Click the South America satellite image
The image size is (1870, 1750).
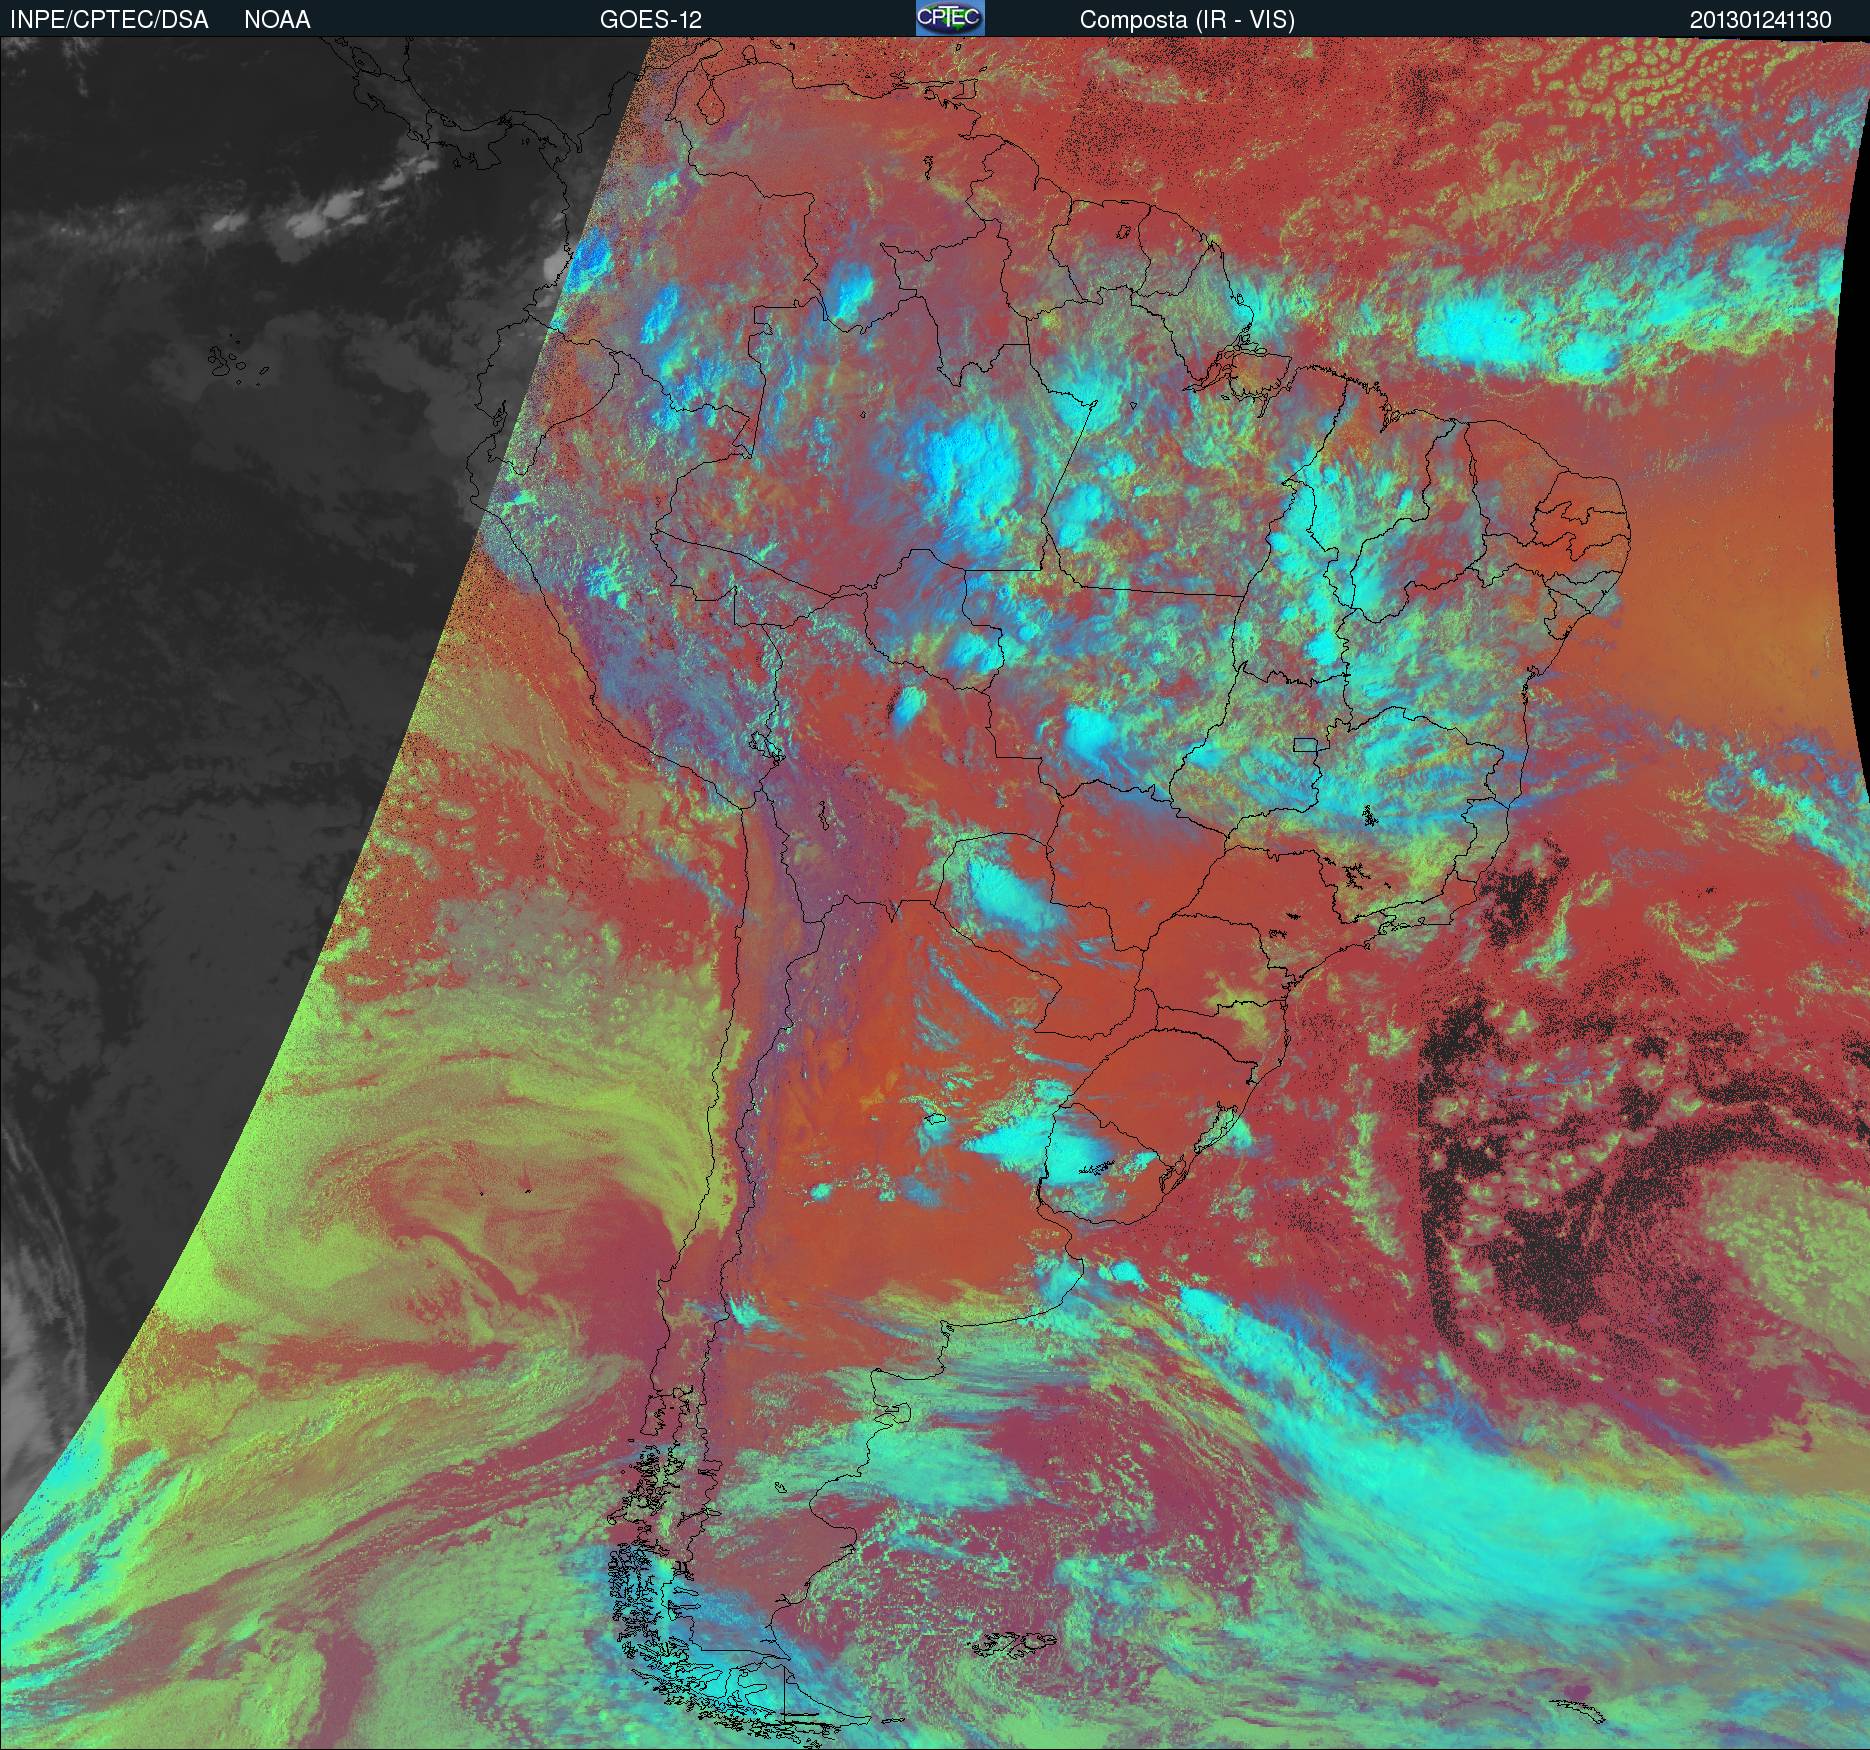935,893
